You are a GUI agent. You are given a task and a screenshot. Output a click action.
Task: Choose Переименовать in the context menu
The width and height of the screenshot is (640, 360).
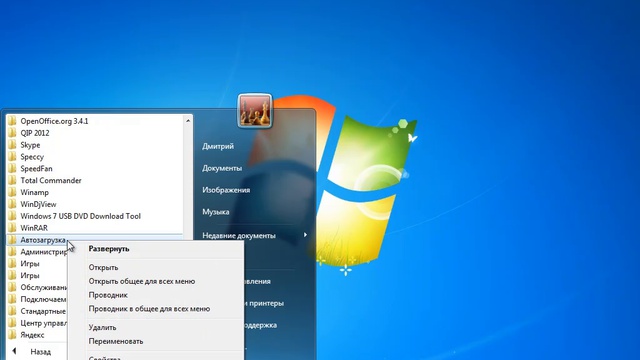(x=116, y=341)
